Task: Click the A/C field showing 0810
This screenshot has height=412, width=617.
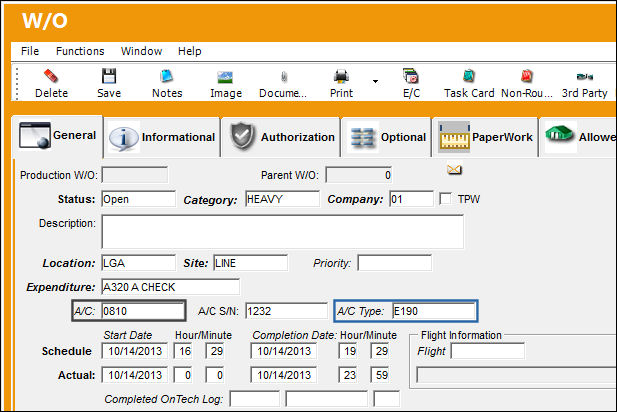Action: [x=143, y=311]
